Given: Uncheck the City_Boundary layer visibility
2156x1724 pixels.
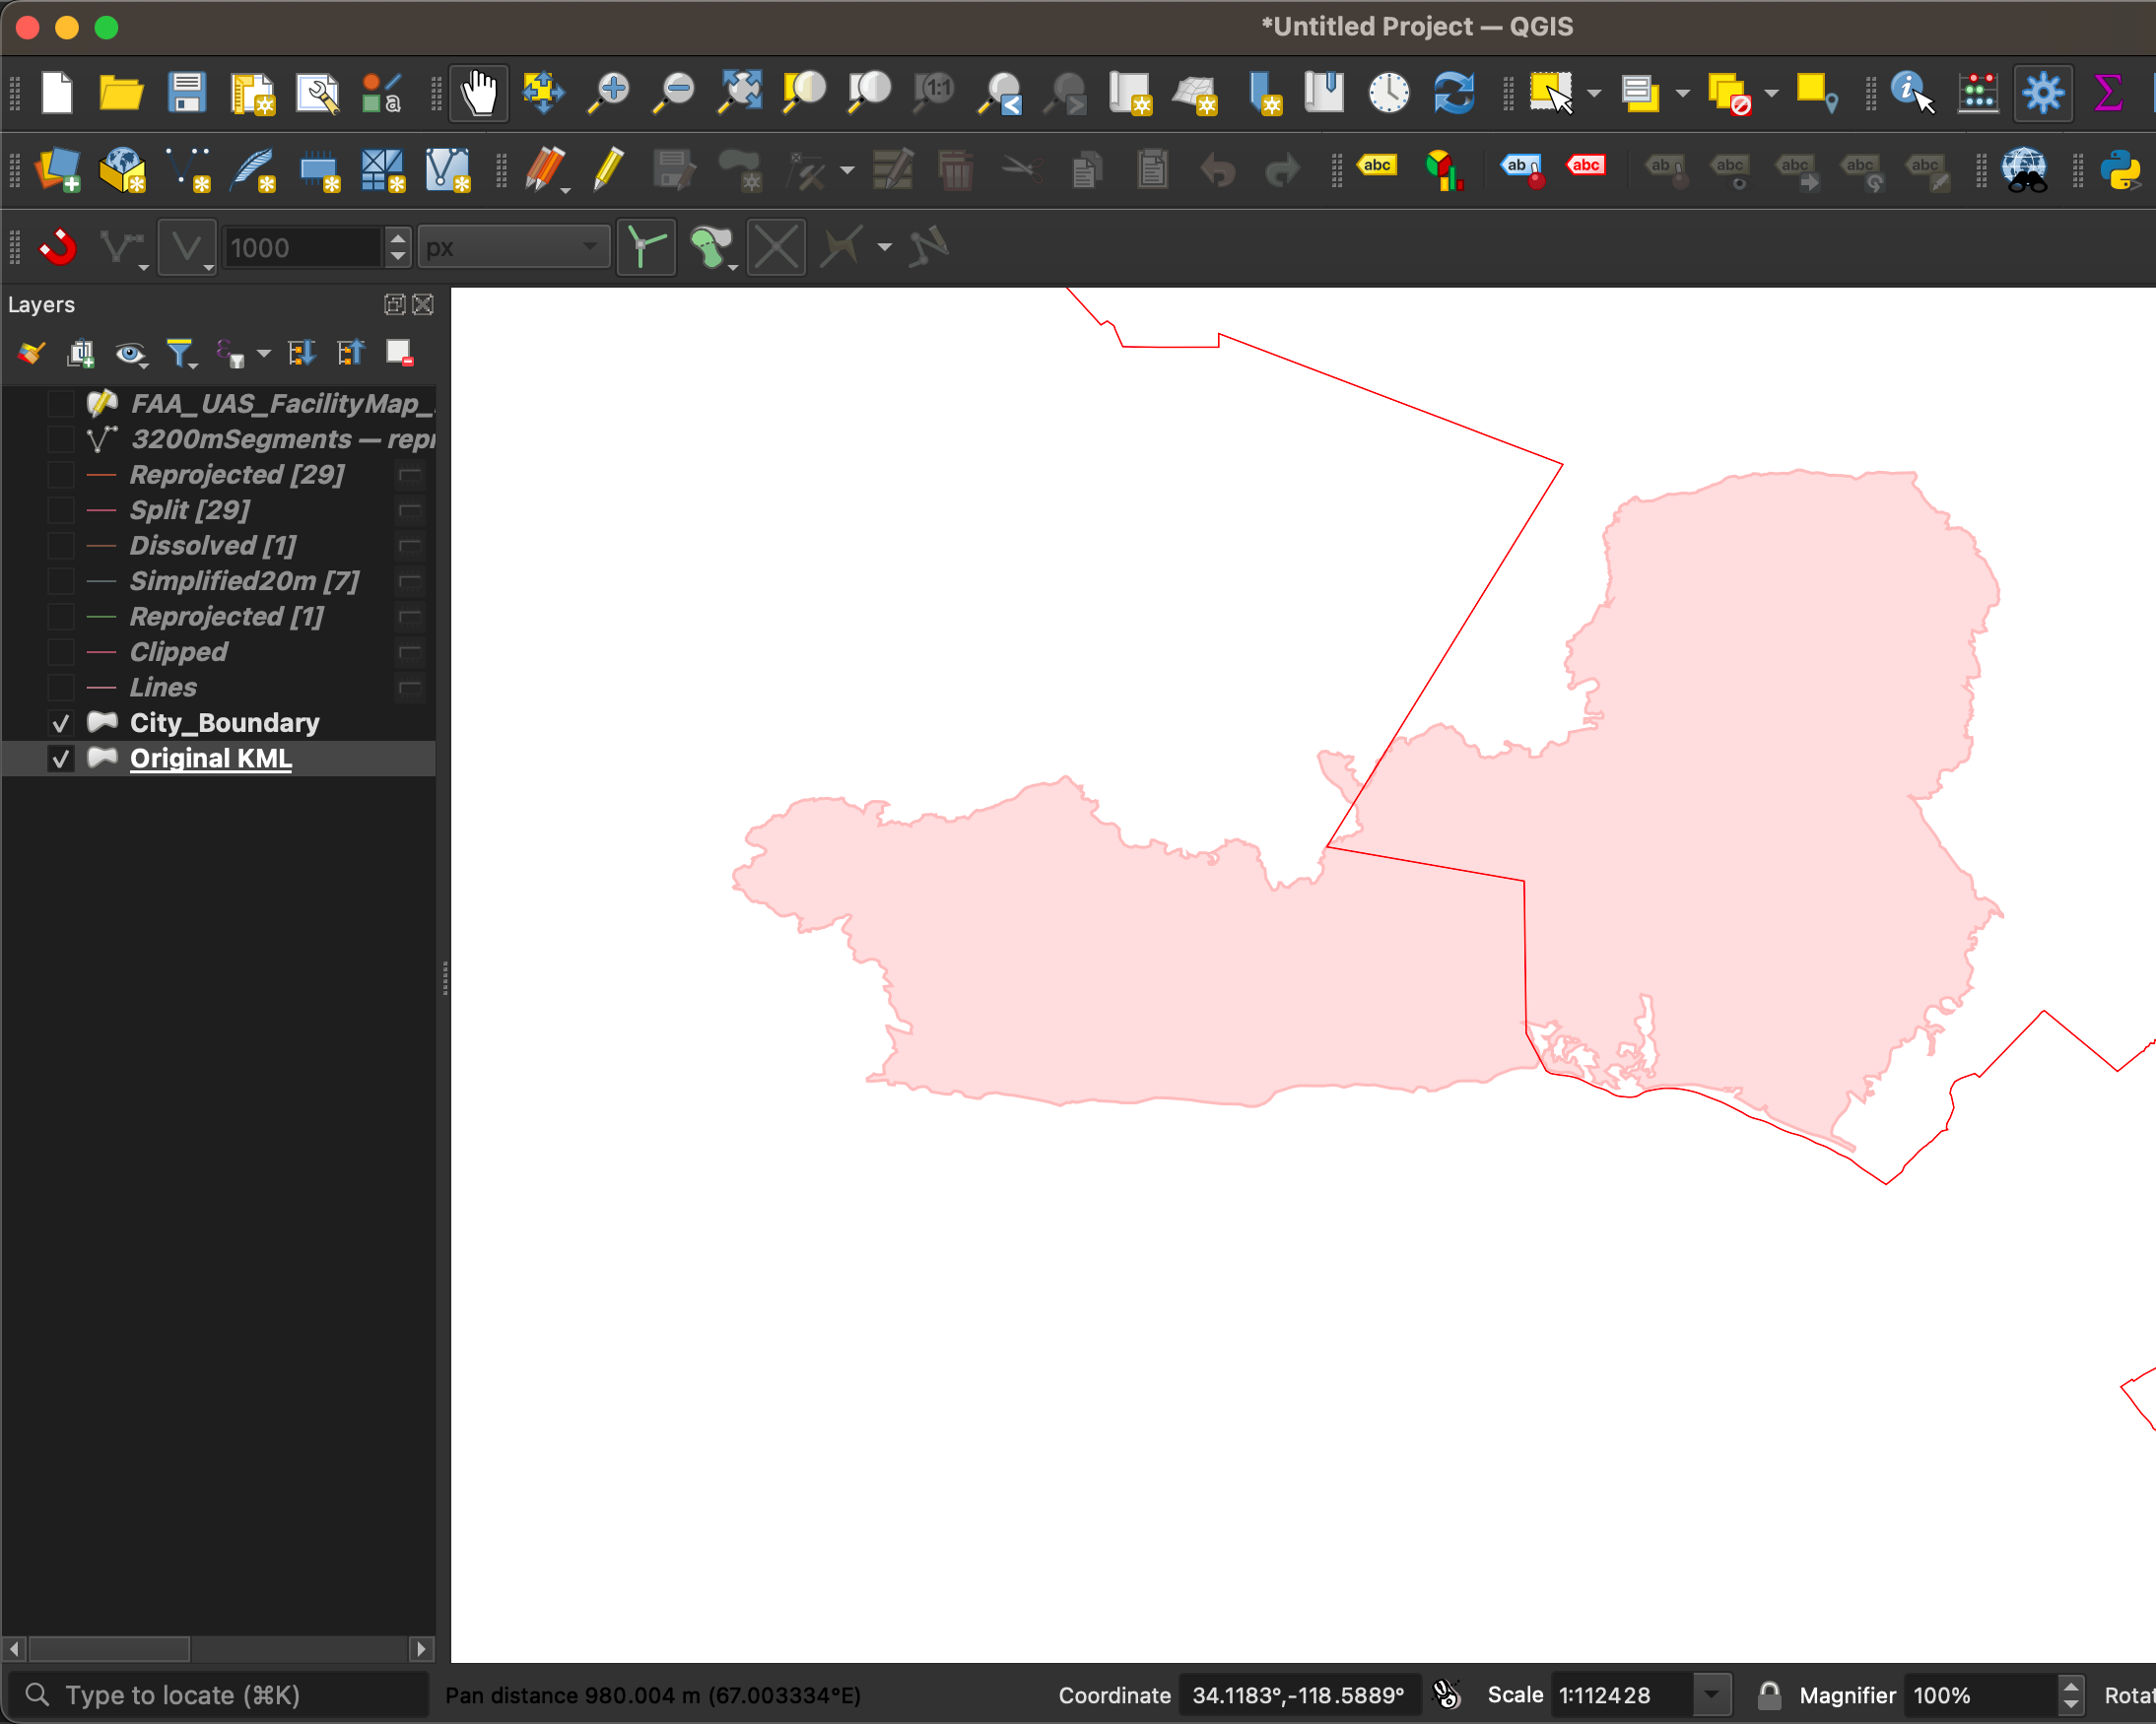Looking at the screenshot, I should pos(61,723).
